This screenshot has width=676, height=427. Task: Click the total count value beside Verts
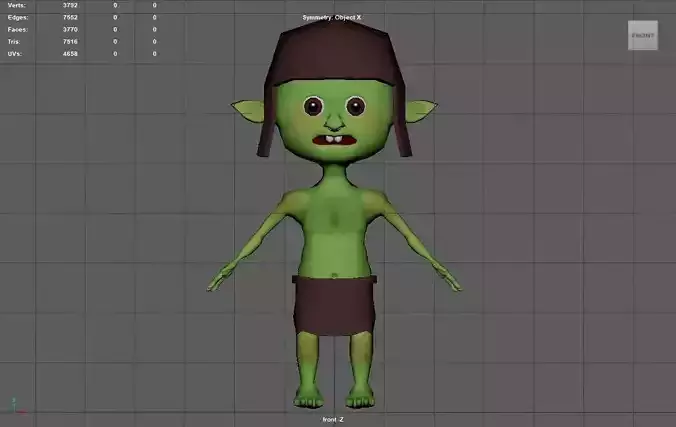[70, 5]
